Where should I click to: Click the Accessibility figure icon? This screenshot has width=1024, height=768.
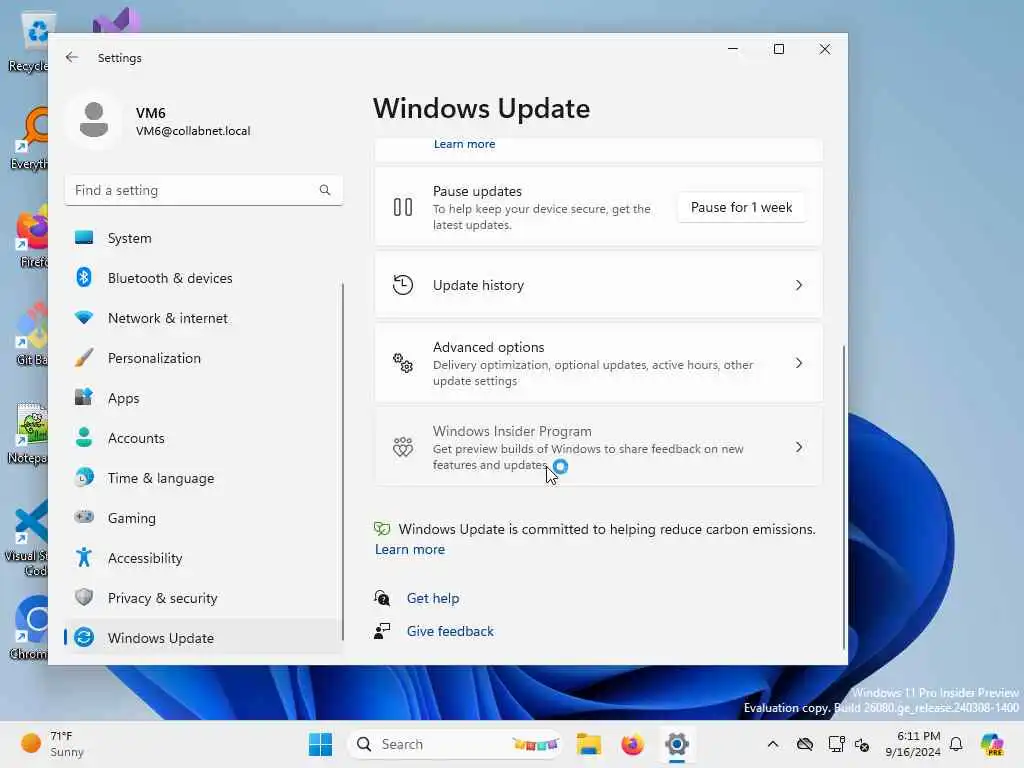(x=84, y=557)
